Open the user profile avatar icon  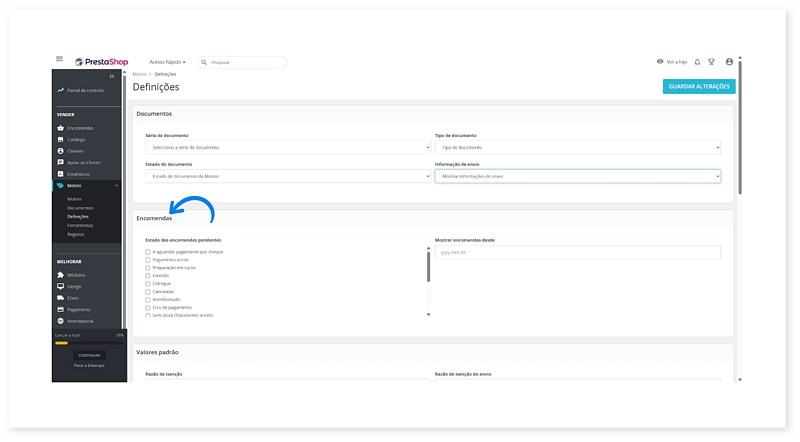click(x=729, y=62)
